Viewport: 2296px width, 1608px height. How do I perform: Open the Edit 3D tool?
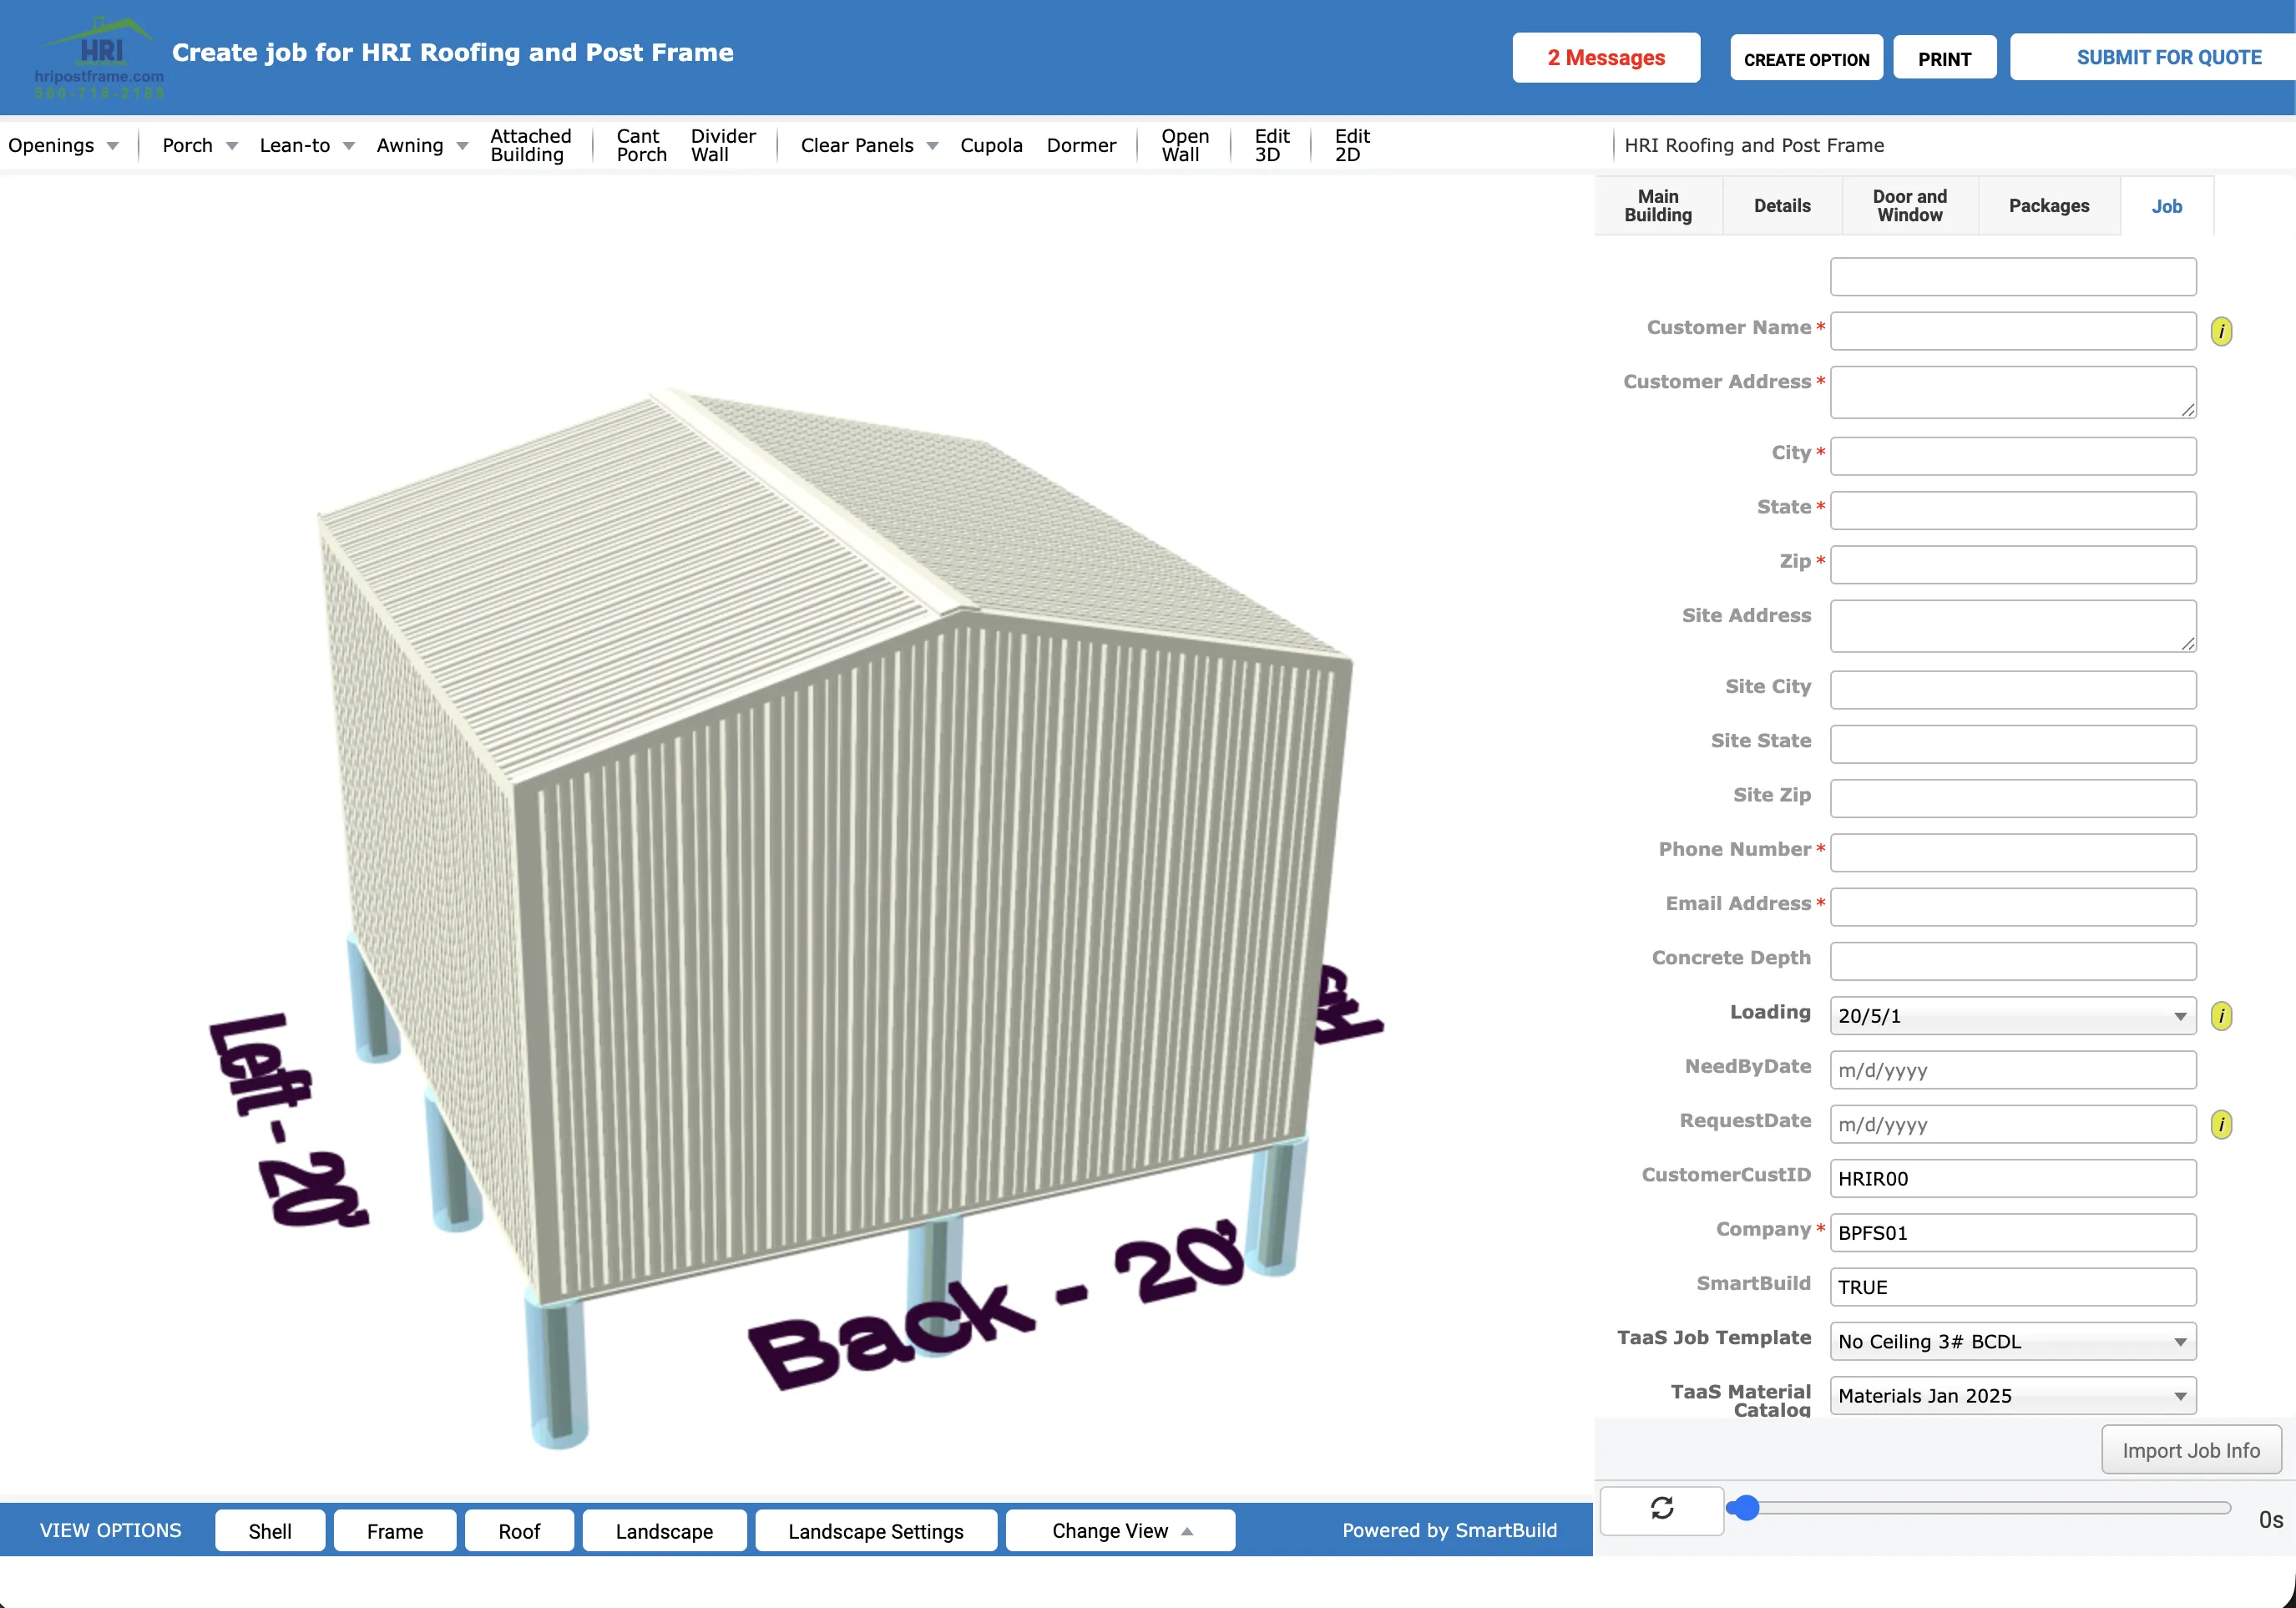click(x=1271, y=145)
